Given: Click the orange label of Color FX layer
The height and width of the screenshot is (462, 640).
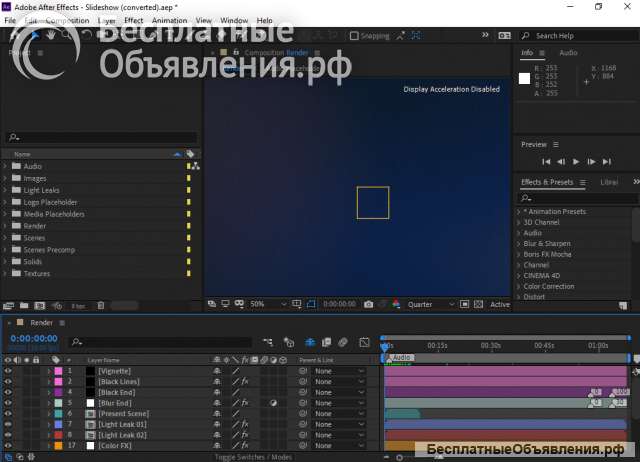Looking at the screenshot, I should click(x=58, y=446).
